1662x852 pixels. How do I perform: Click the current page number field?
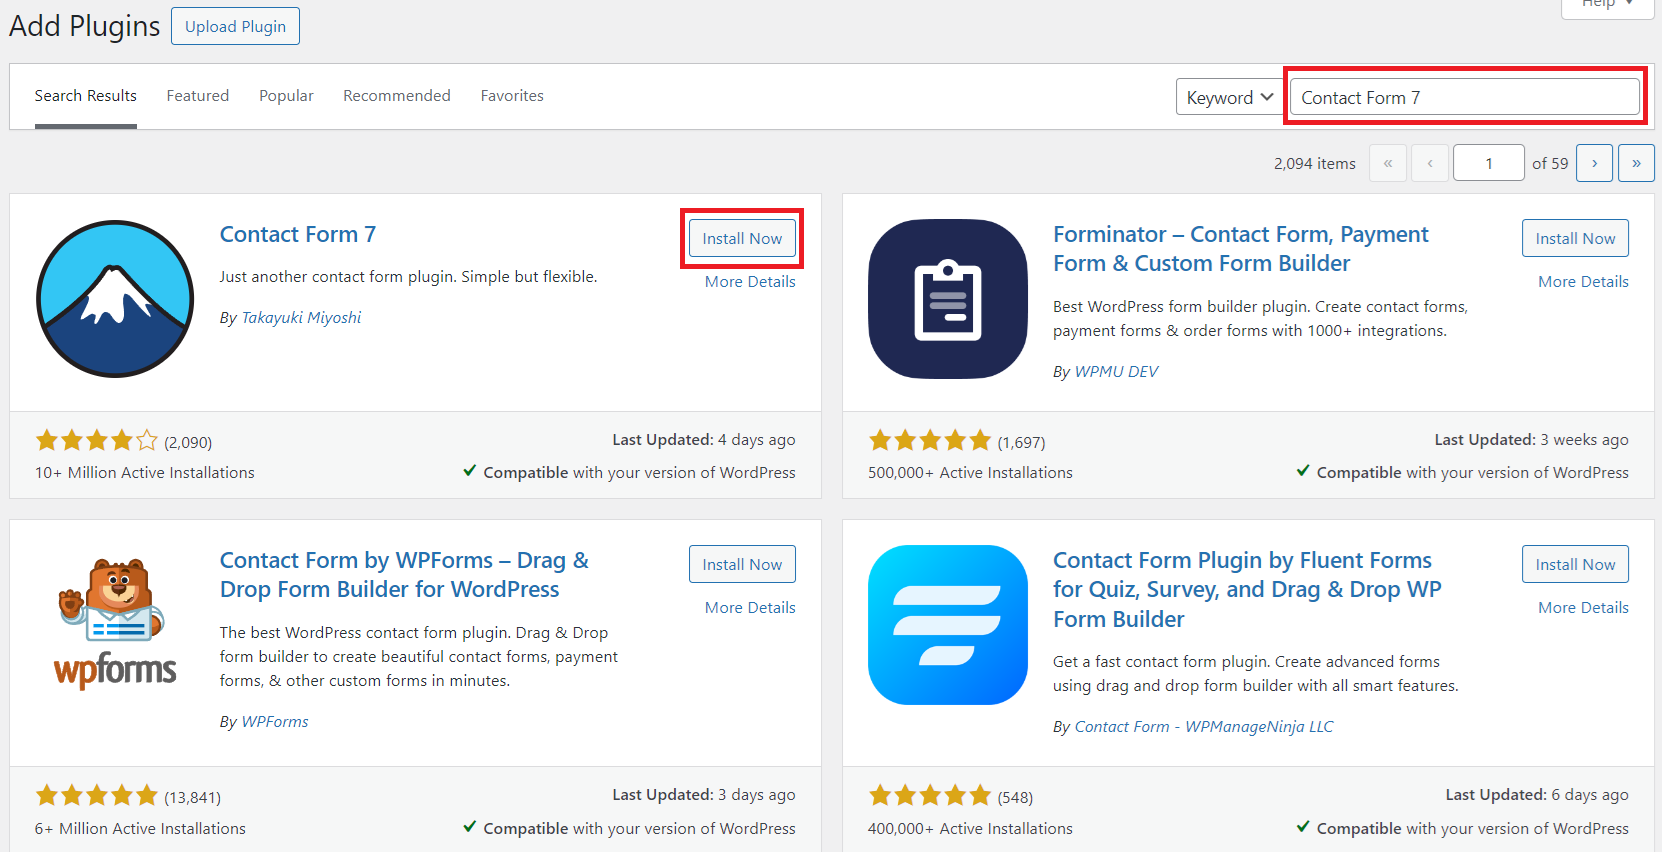pos(1488,163)
